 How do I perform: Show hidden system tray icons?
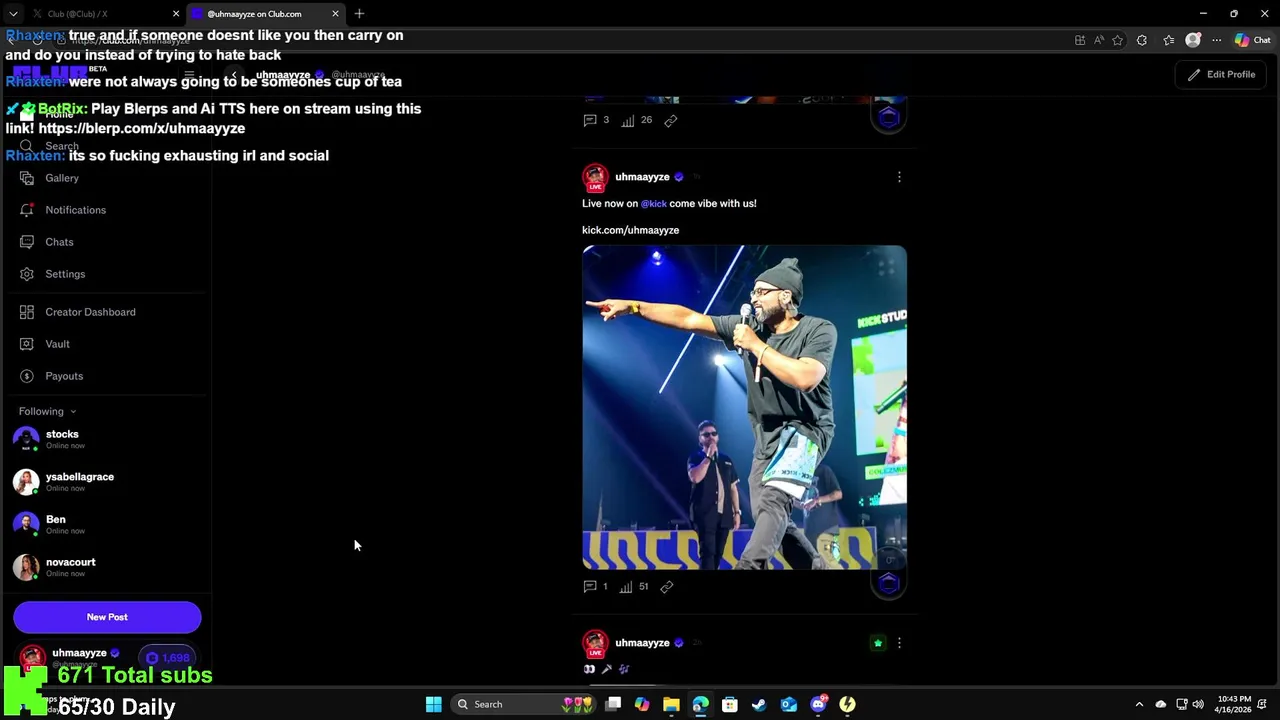[x=1139, y=704]
